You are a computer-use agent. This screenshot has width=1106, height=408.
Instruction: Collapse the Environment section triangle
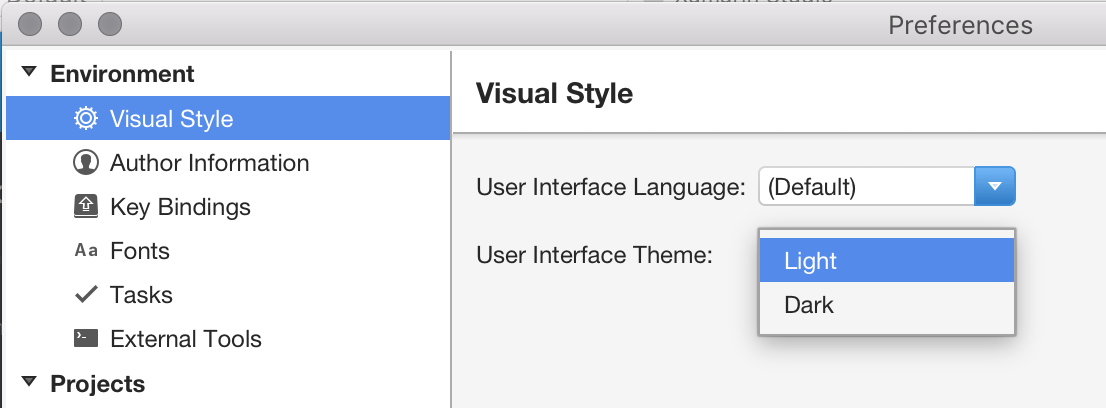pyautogui.click(x=29, y=74)
